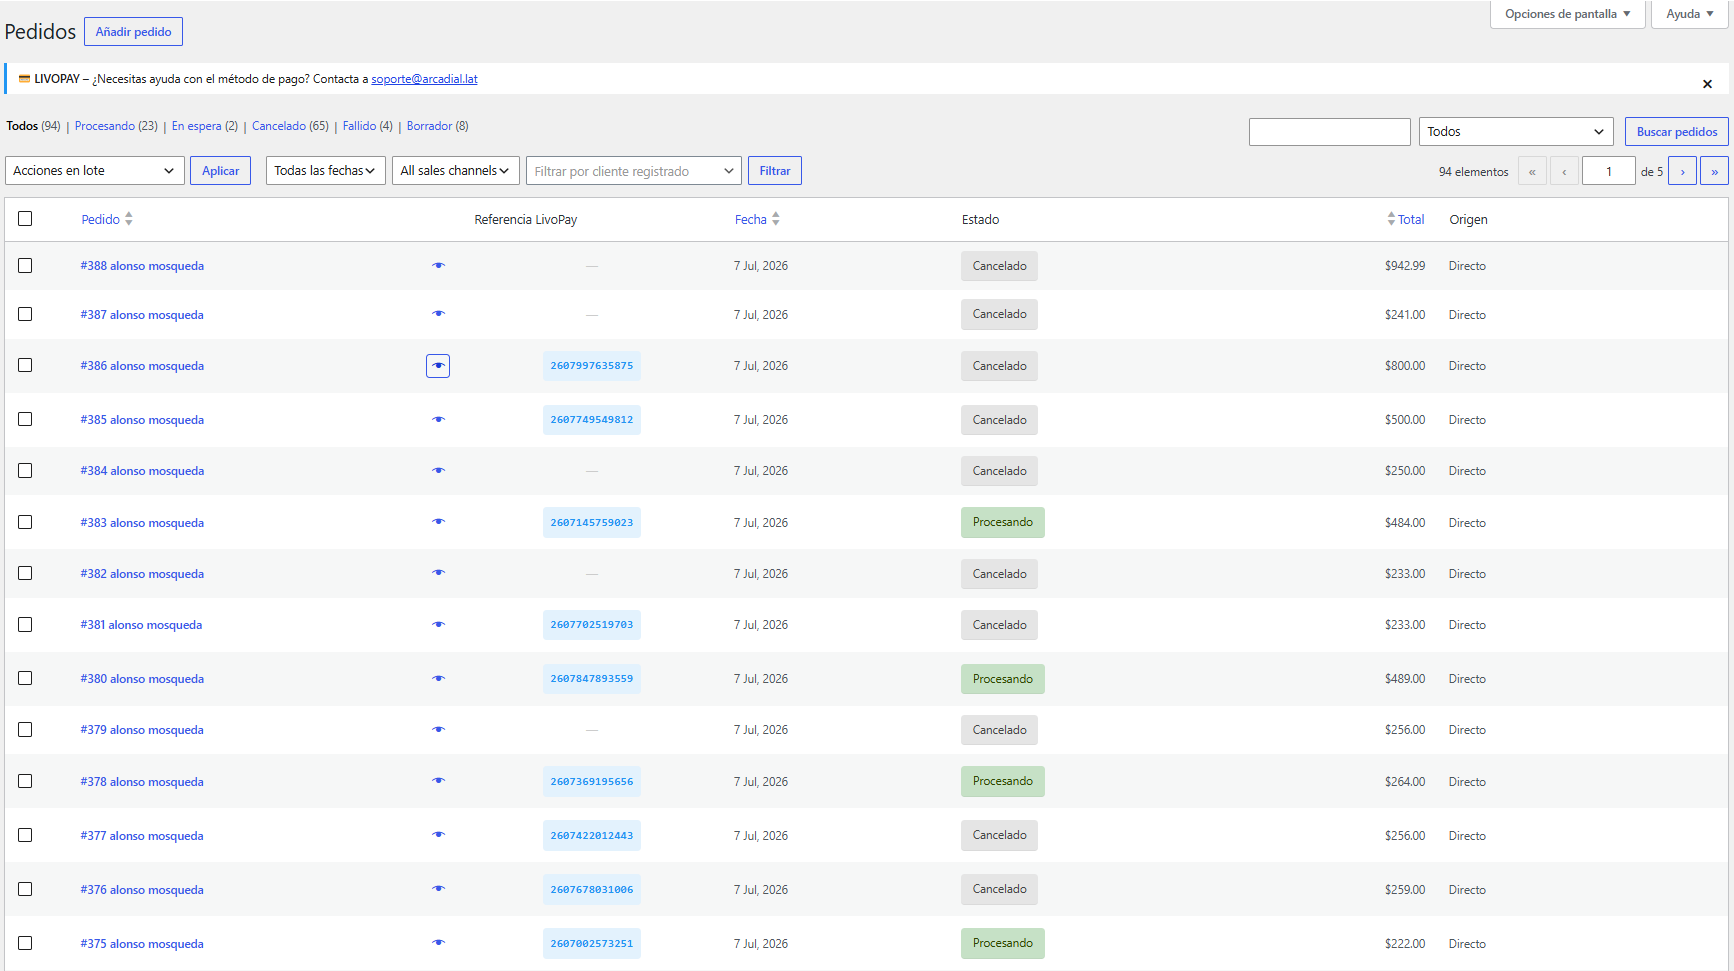Dismiss the LIVOPAY notice with the X
The image size is (1734, 971).
pyautogui.click(x=1707, y=84)
